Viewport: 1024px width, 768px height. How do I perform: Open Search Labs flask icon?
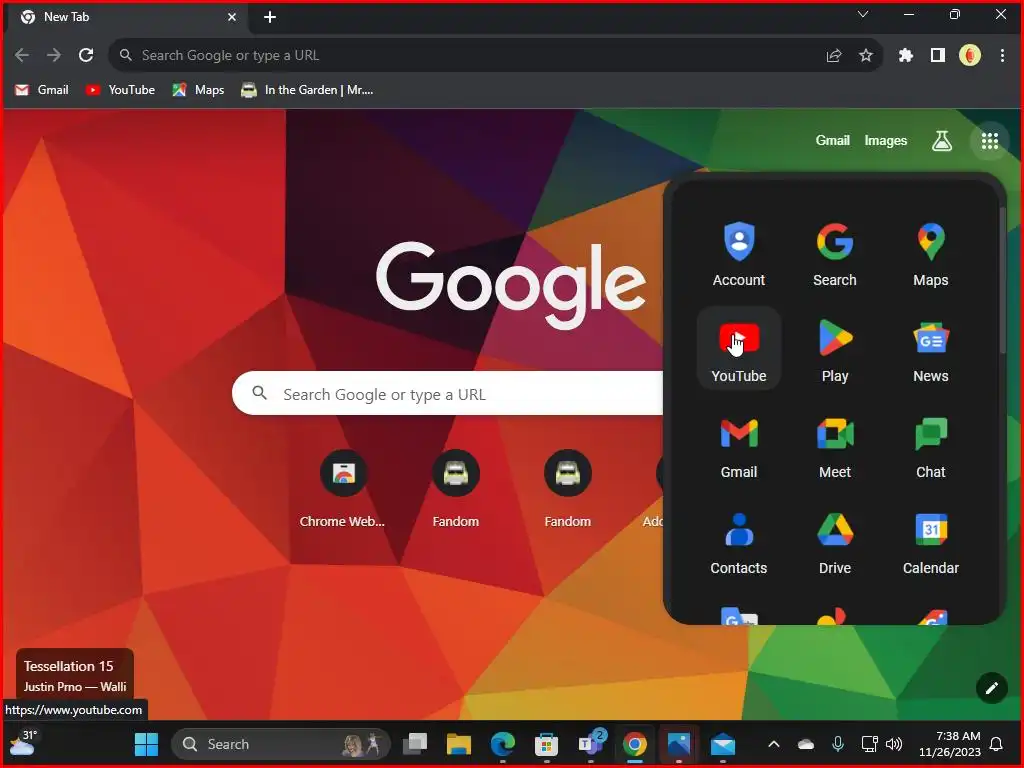pyautogui.click(x=941, y=140)
